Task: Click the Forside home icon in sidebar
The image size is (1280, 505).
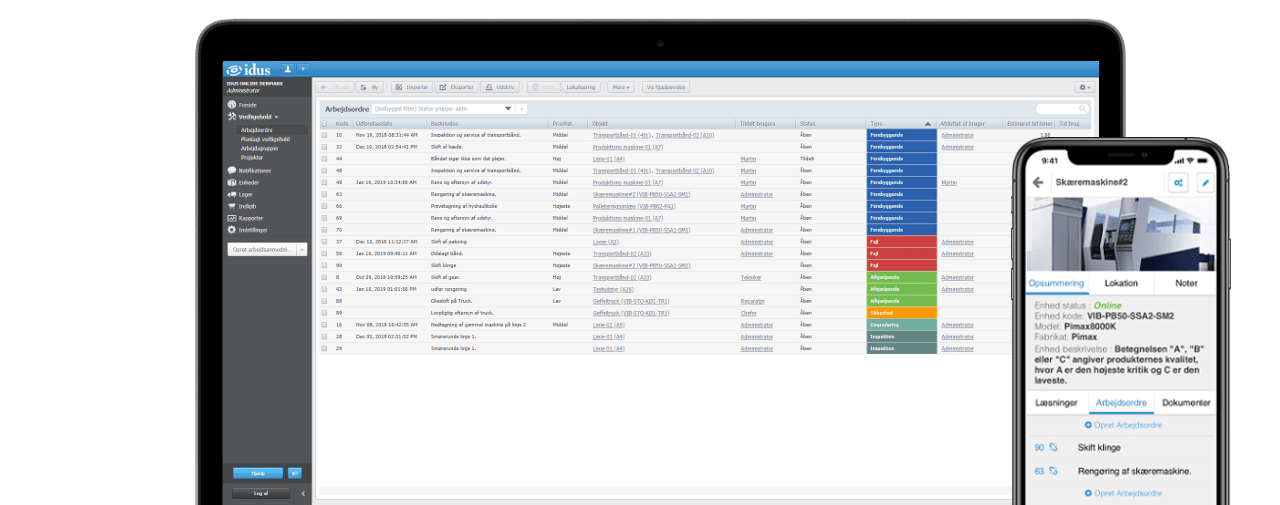Action: point(231,105)
